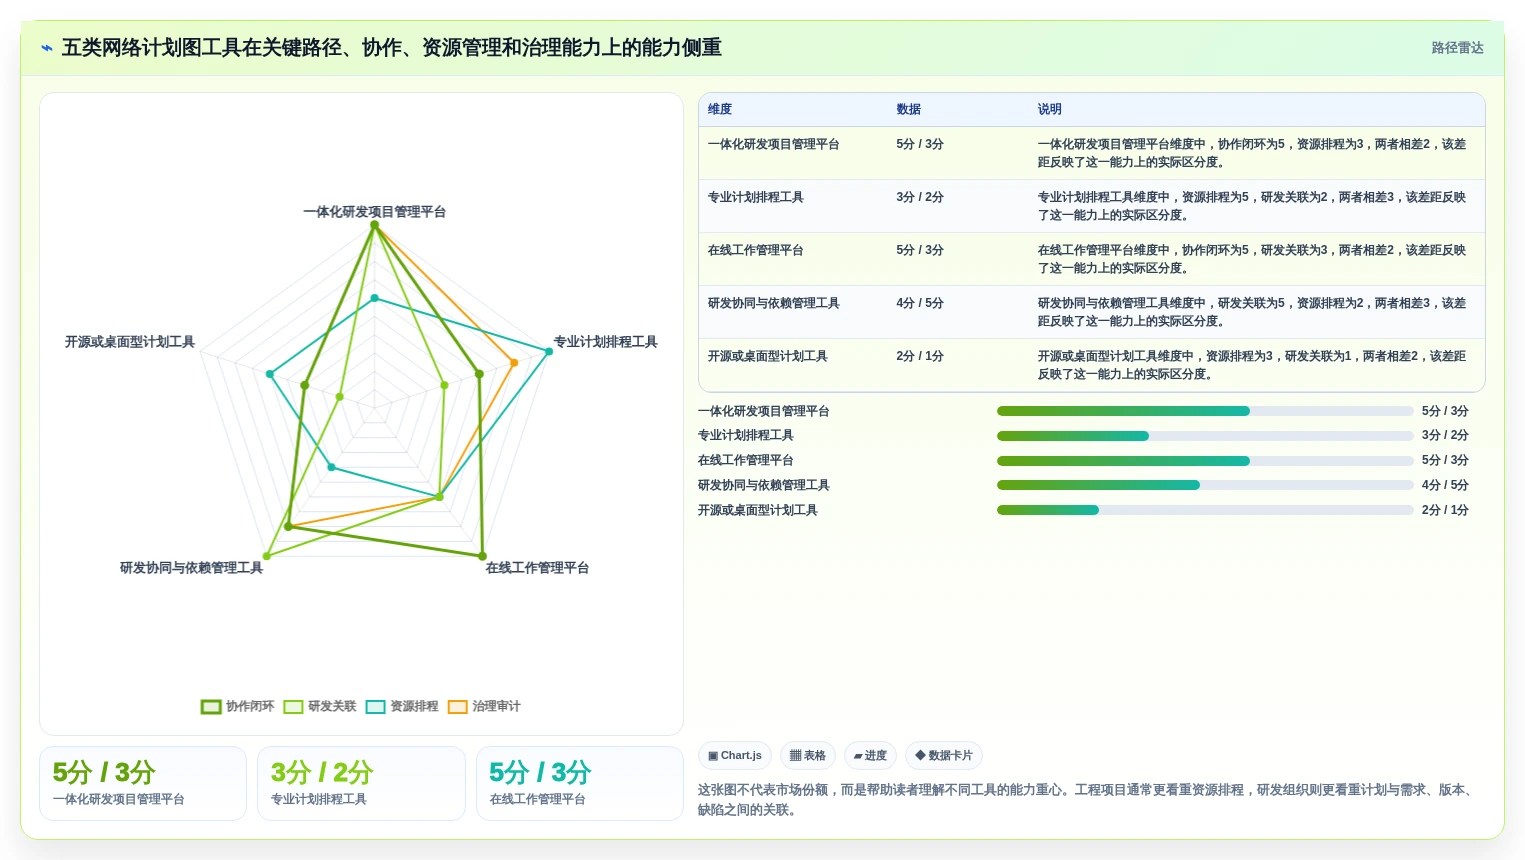Open the 3分 / 2分 专业计划排程工具 card
The height and width of the screenshot is (860, 1525).
tap(361, 784)
